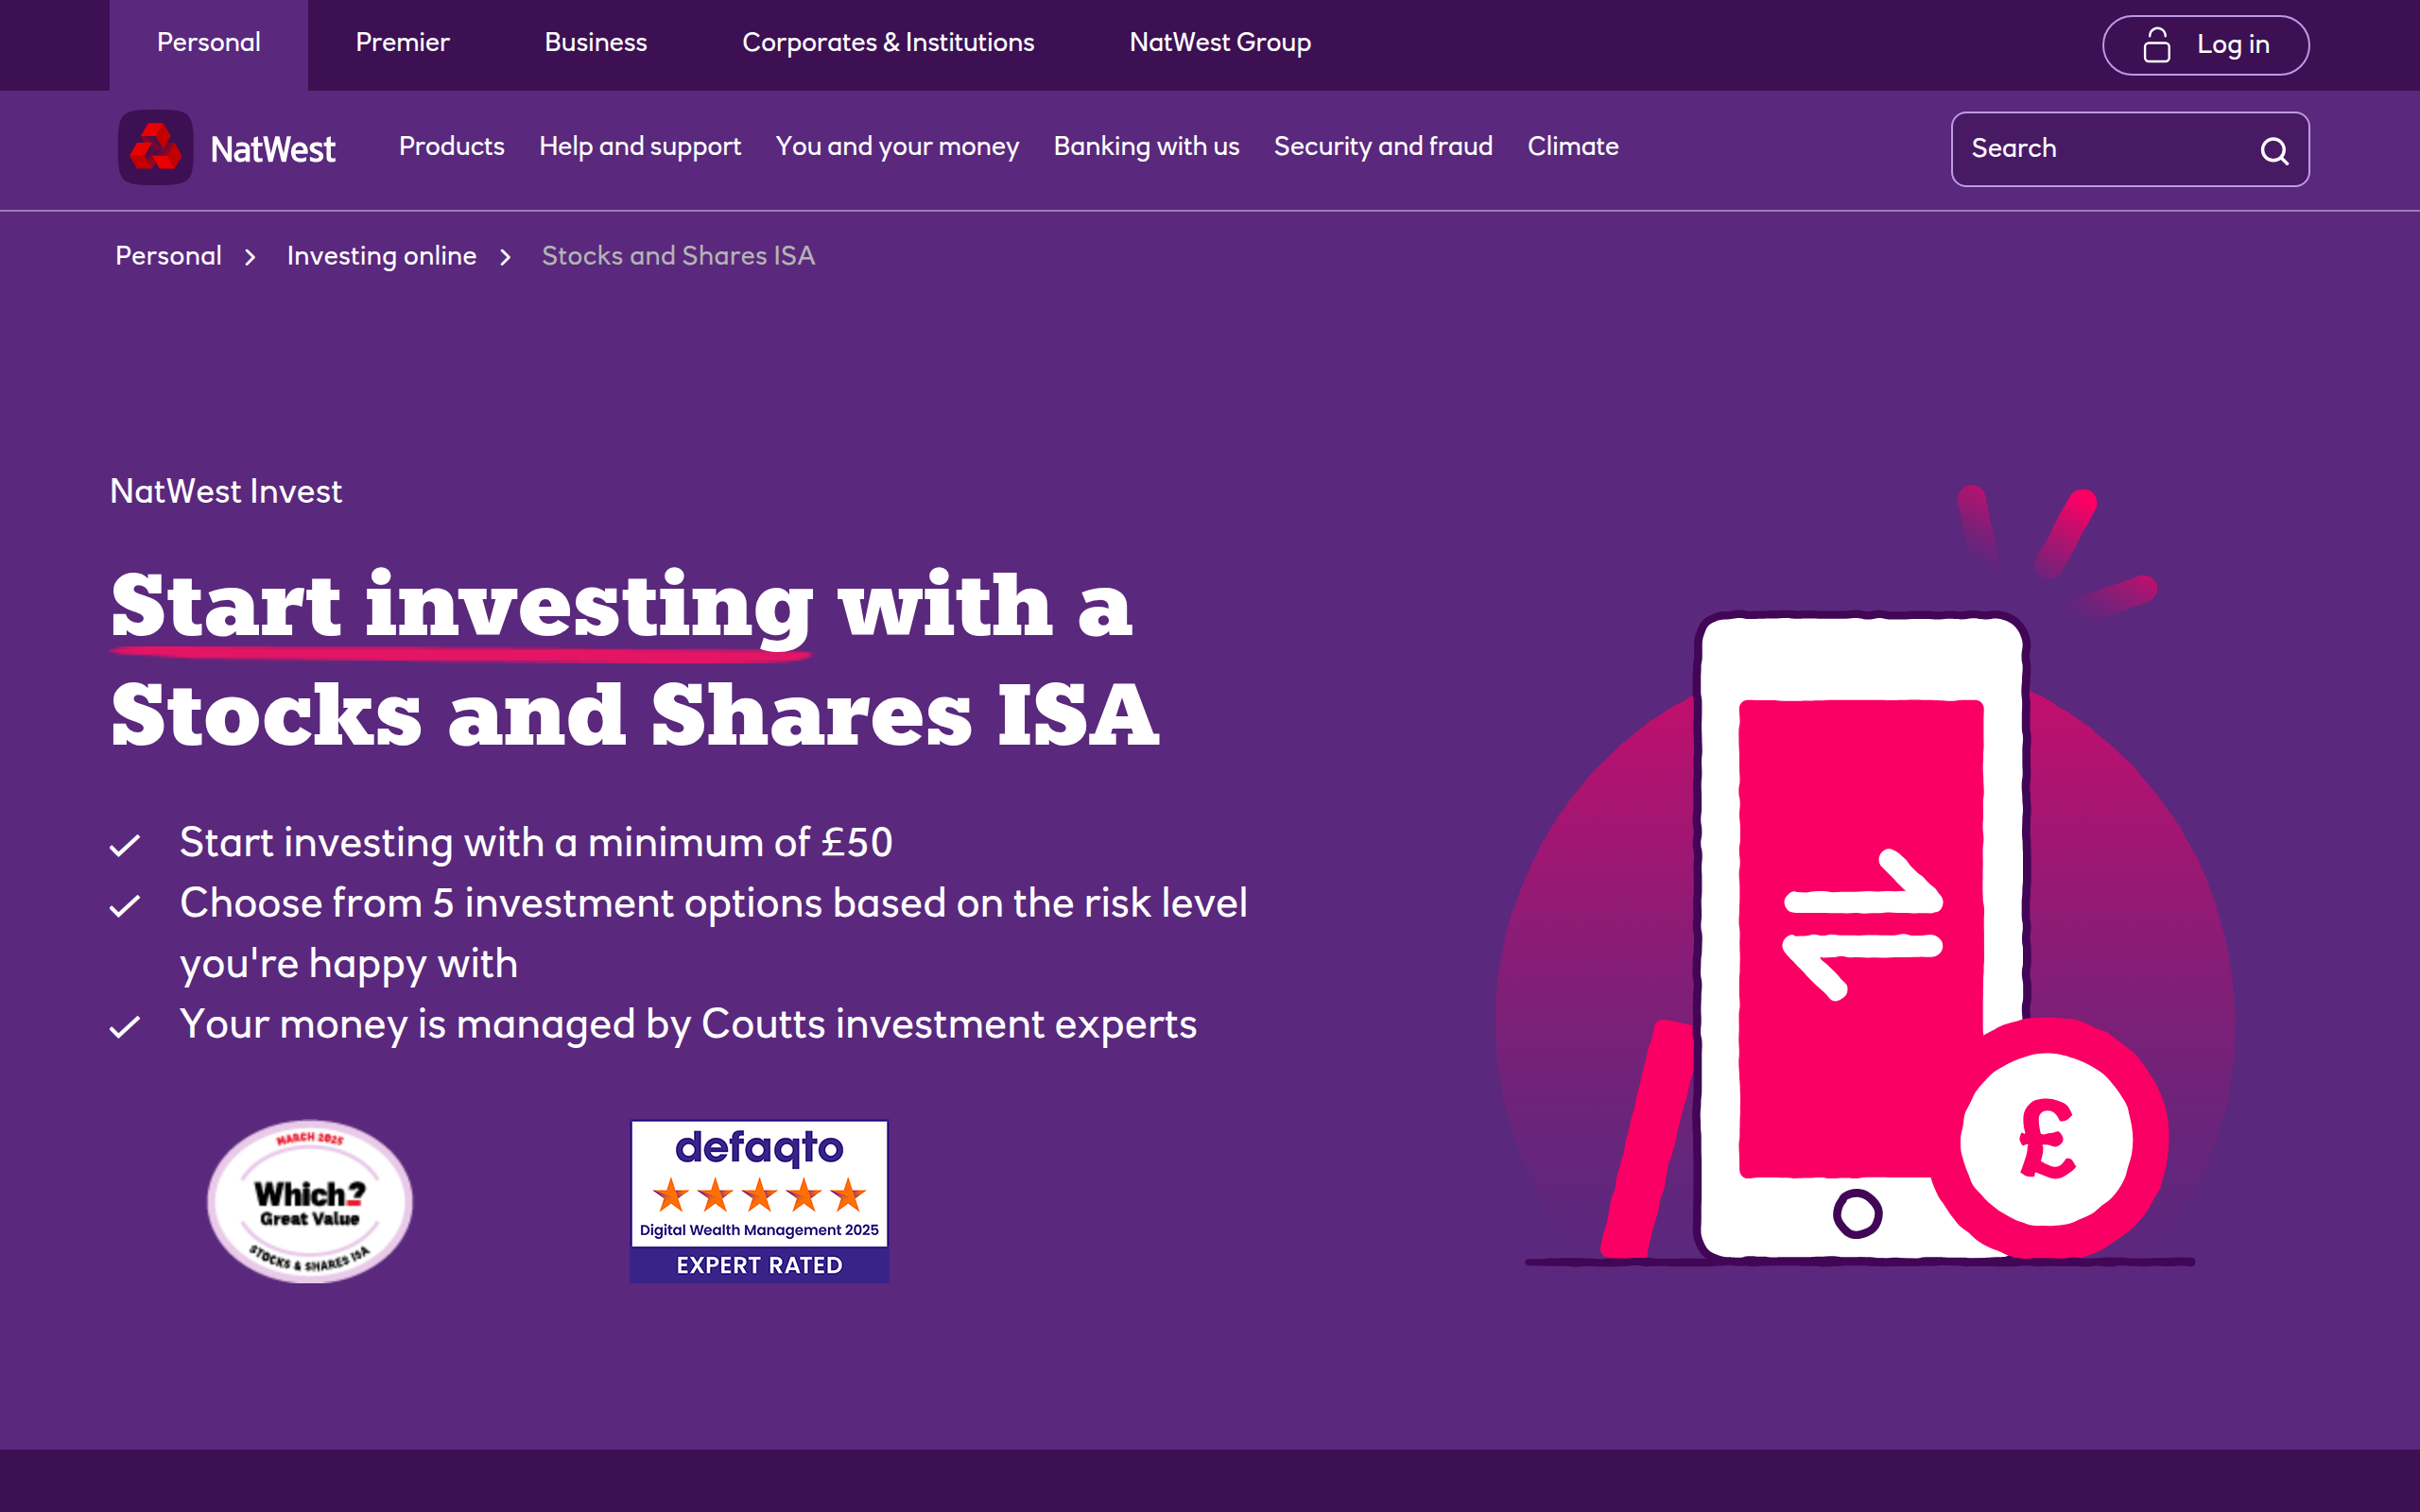The width and height of the screenshot is (2420, 1512).
Task: Expand the You and your money section
Action: pyautogui.click(x=897, y=147)
